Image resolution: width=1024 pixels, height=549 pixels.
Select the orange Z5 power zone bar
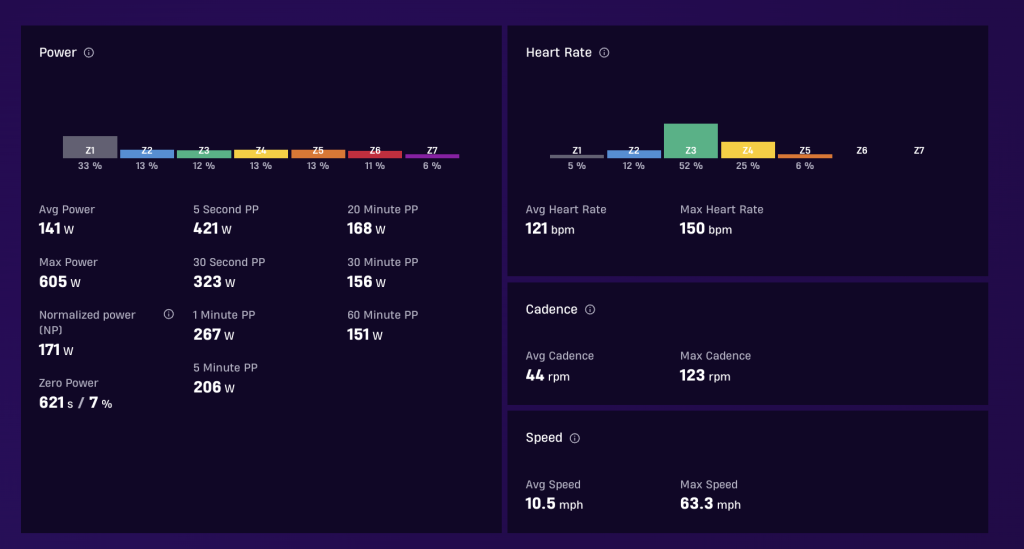pyautogui.click(x=318, y=154)
